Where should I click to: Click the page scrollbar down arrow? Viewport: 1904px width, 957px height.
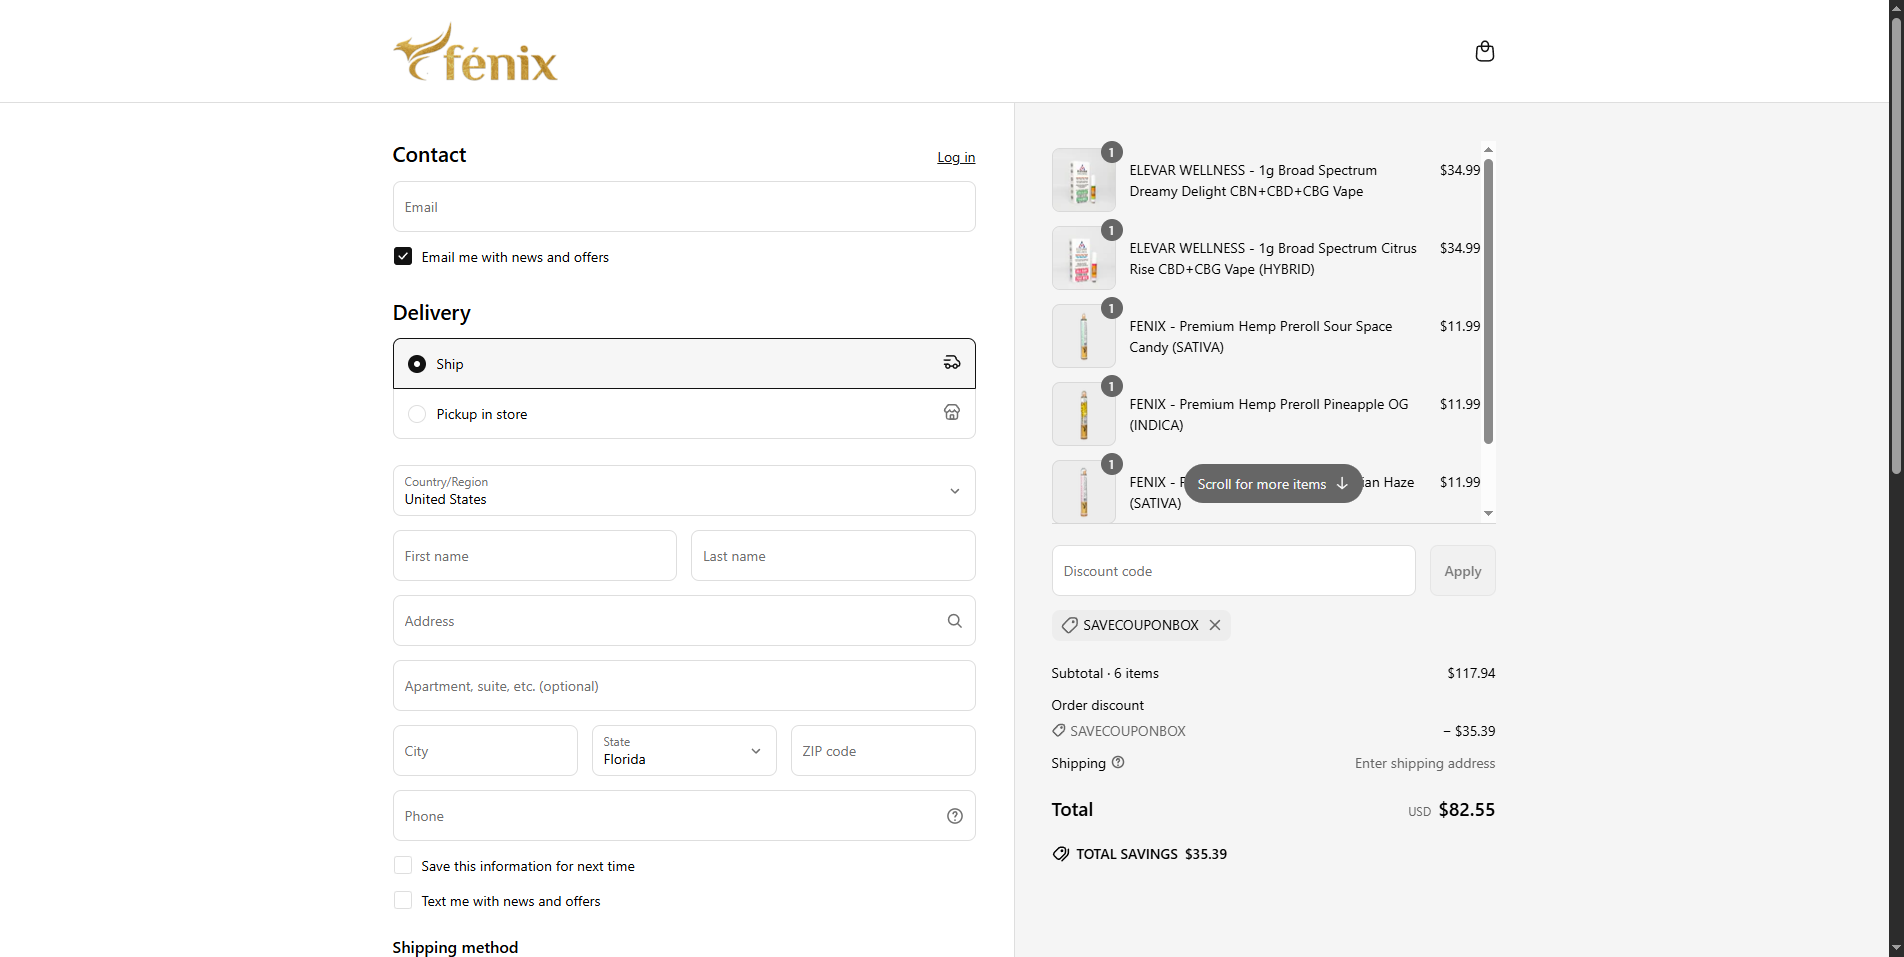[x=1896, y=948]
